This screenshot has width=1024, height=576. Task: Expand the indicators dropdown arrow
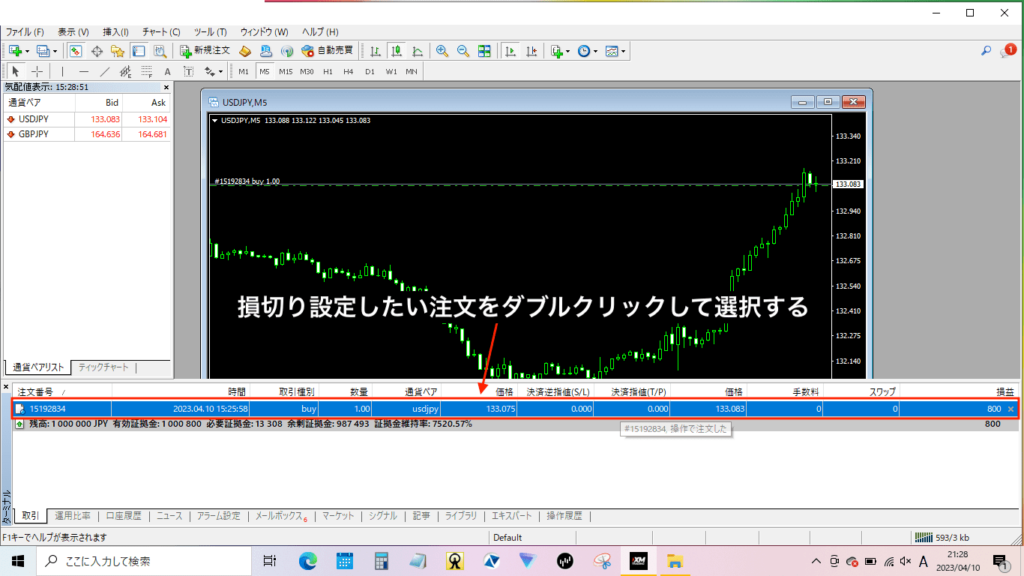568,52
